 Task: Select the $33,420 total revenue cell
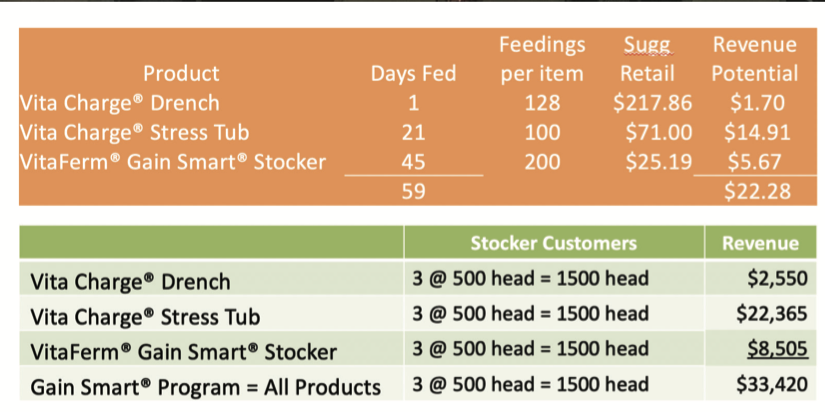(x=771, y=384)
